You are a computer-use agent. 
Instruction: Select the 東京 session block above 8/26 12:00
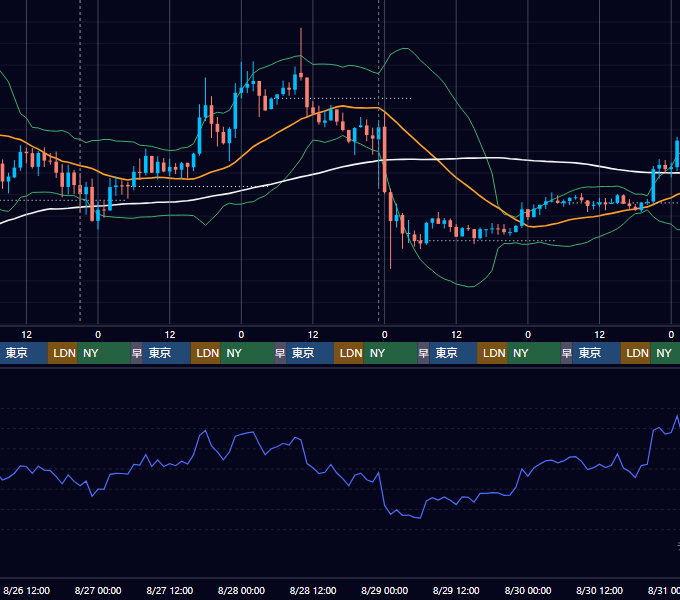pyautogui.click(x=23, y=353)
